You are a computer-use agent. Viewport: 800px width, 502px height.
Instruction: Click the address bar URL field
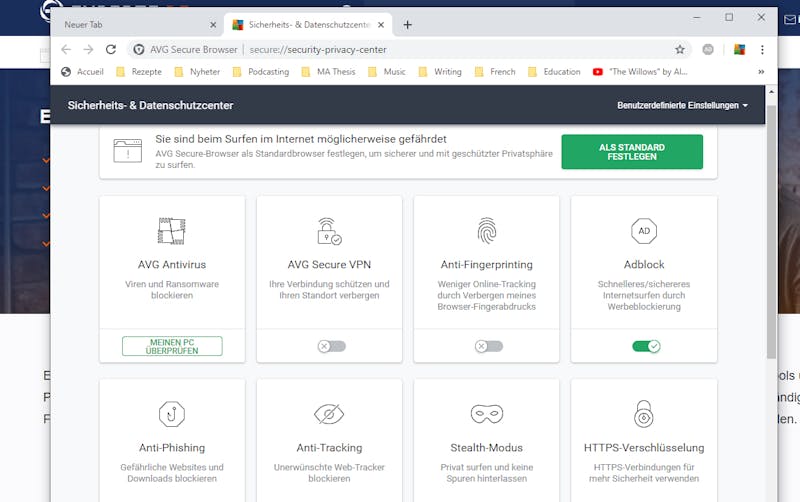tap(408, 49)
